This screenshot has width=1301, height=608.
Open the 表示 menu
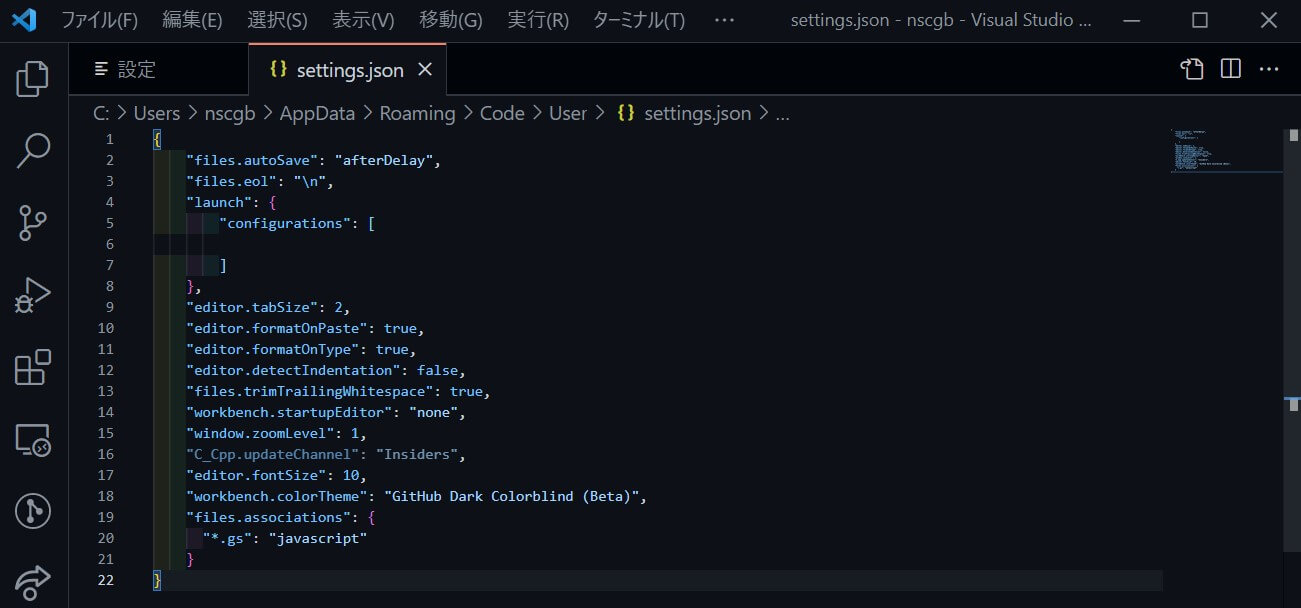pos(363,19)
